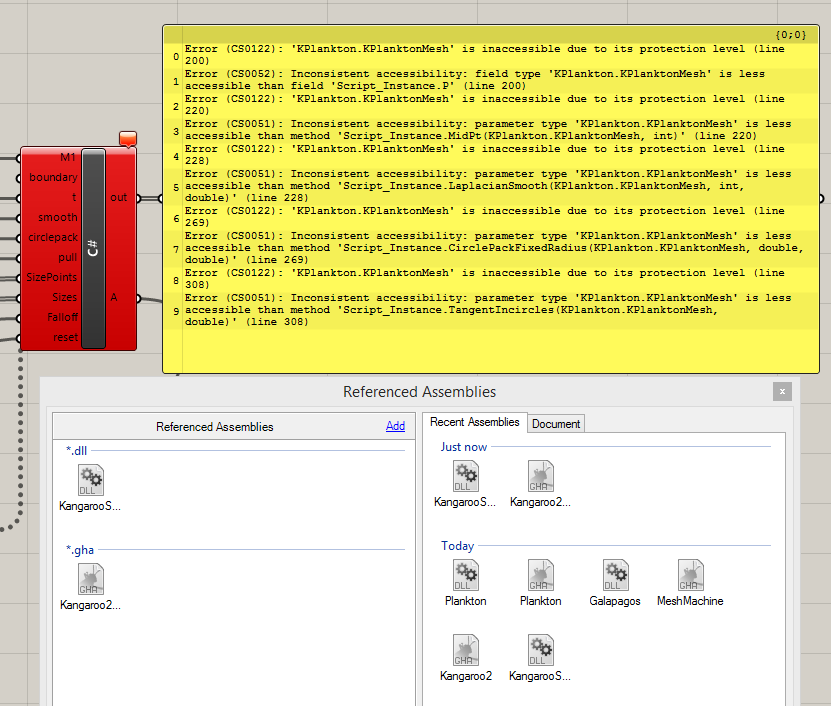Image resolution: width=831 pixels, height=706 pixels.
Task: Click the yellow panel's left input grip
Action: tap(161, 198)
